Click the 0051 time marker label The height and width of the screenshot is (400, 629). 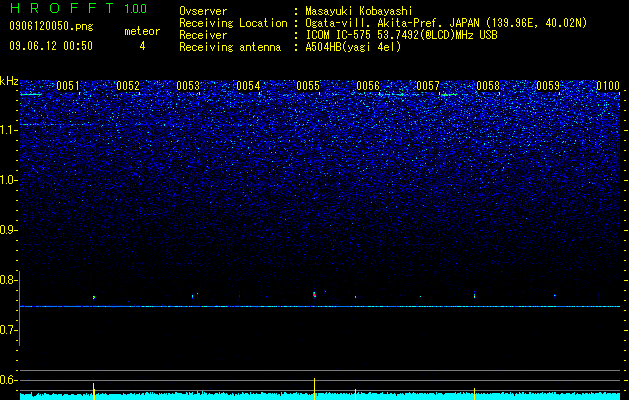[68, 86]
